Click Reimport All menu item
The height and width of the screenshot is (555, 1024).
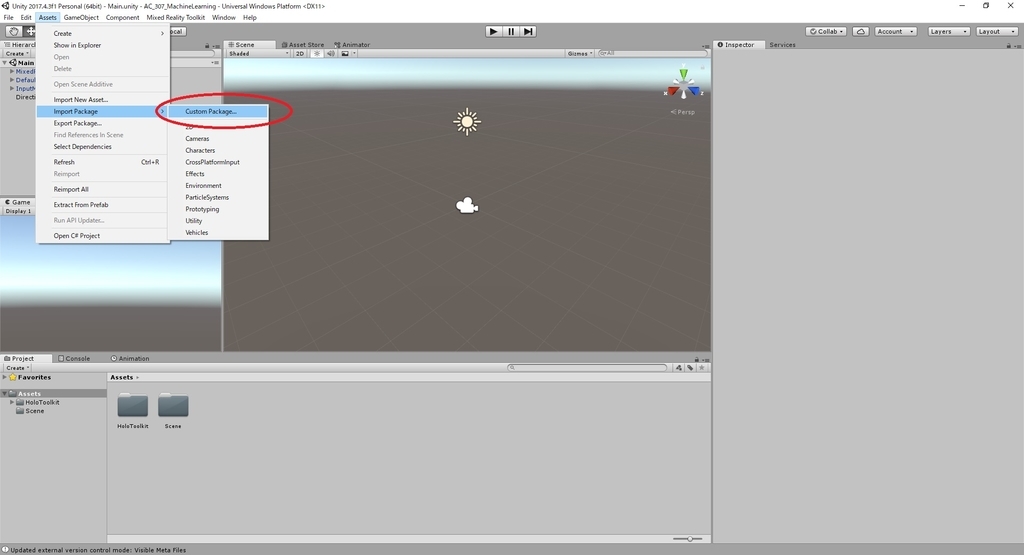[103, 189]
